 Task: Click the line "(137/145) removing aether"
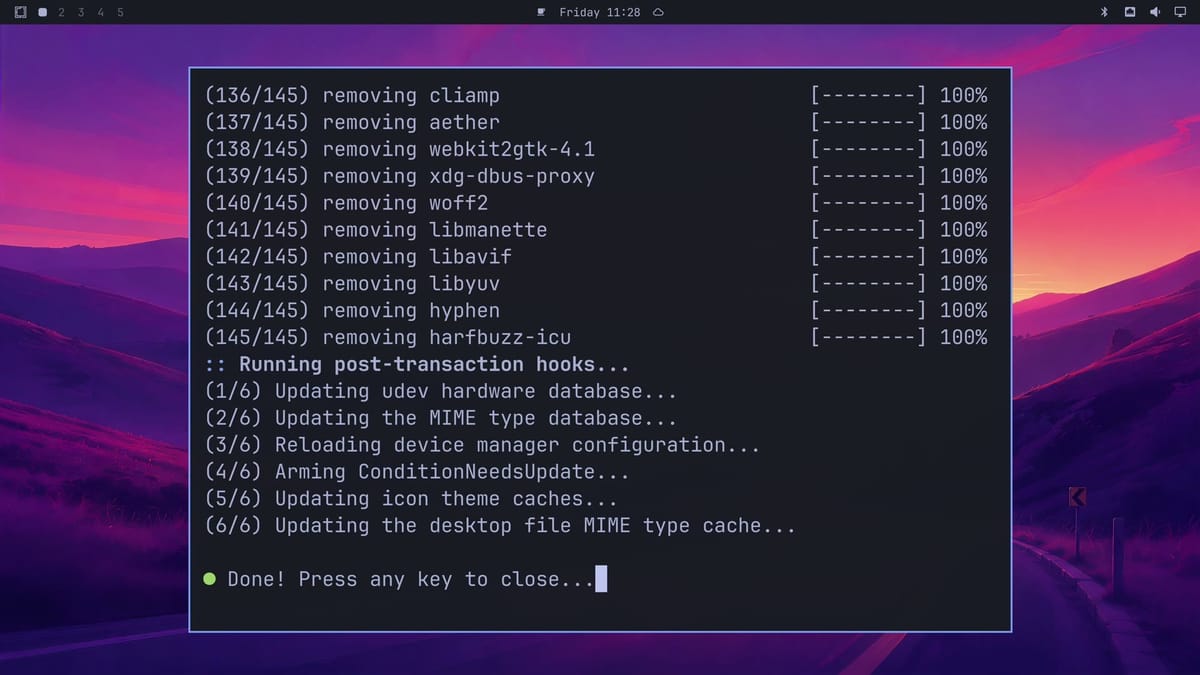[x=352, y=123]
